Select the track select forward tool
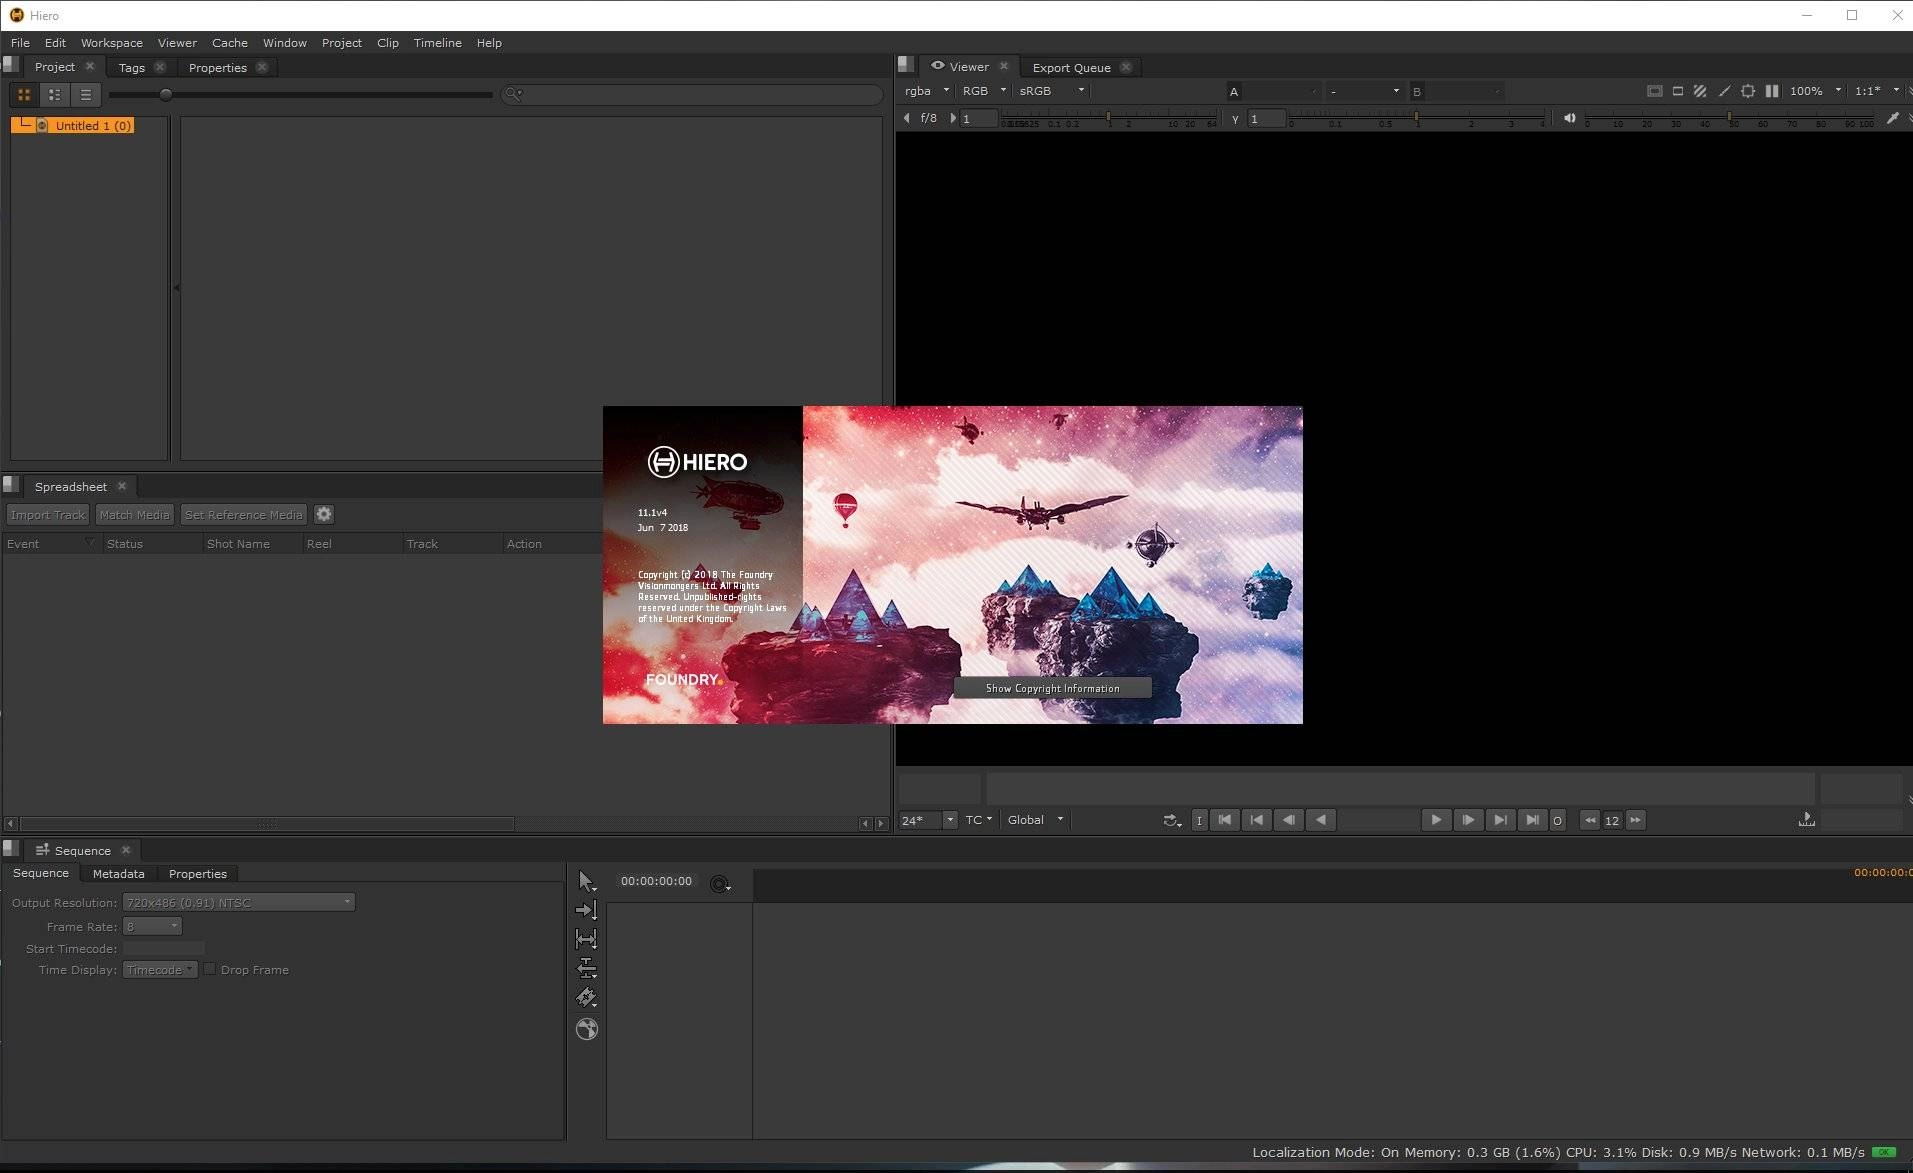Image resolution: width=1913 pixels, height=1173 pixels. click(586, 910)
